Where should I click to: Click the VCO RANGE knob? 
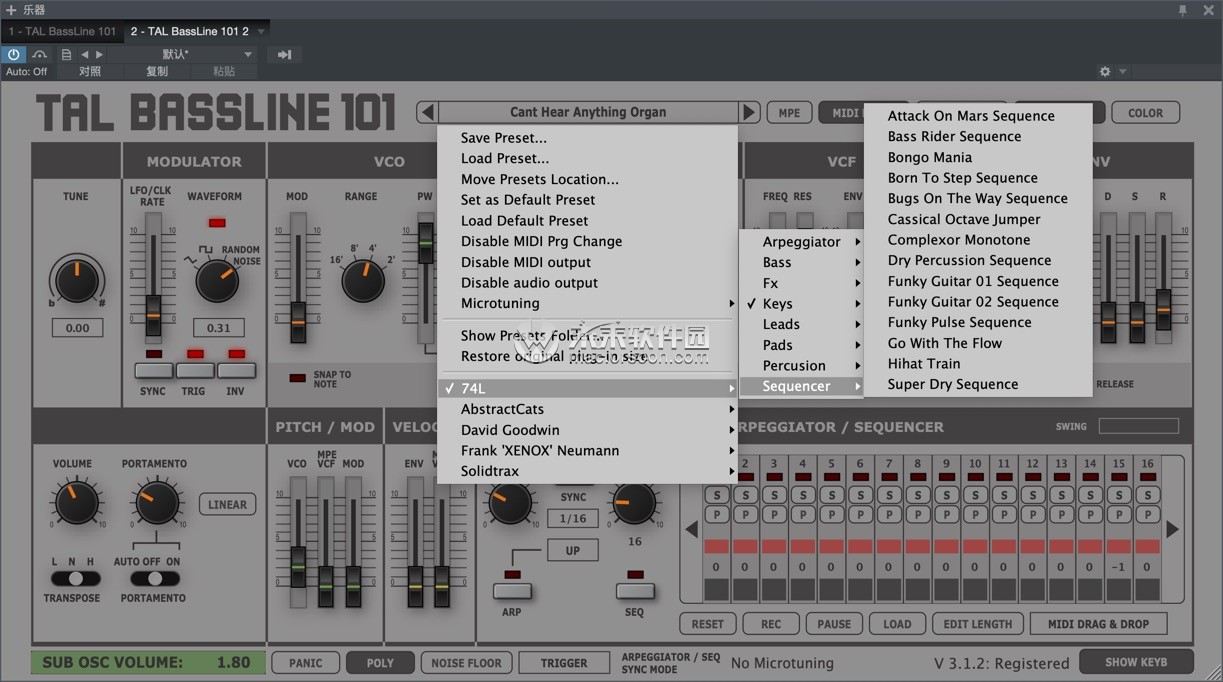click(362, 282)
